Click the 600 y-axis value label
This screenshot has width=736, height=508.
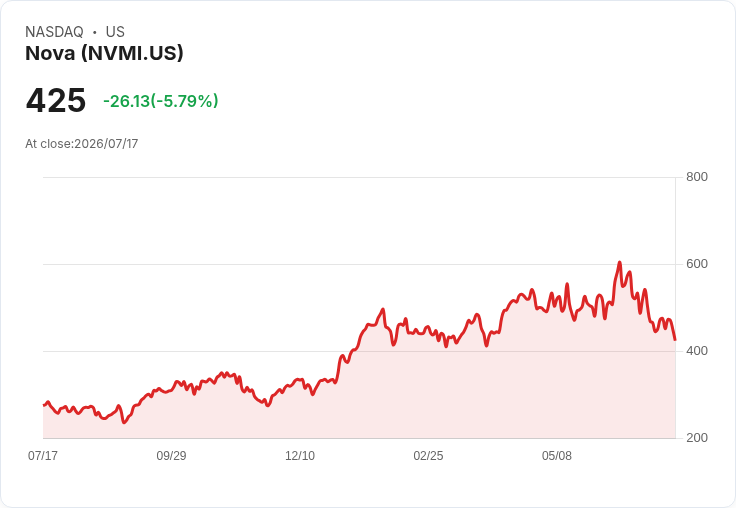(x=697, y=264)
